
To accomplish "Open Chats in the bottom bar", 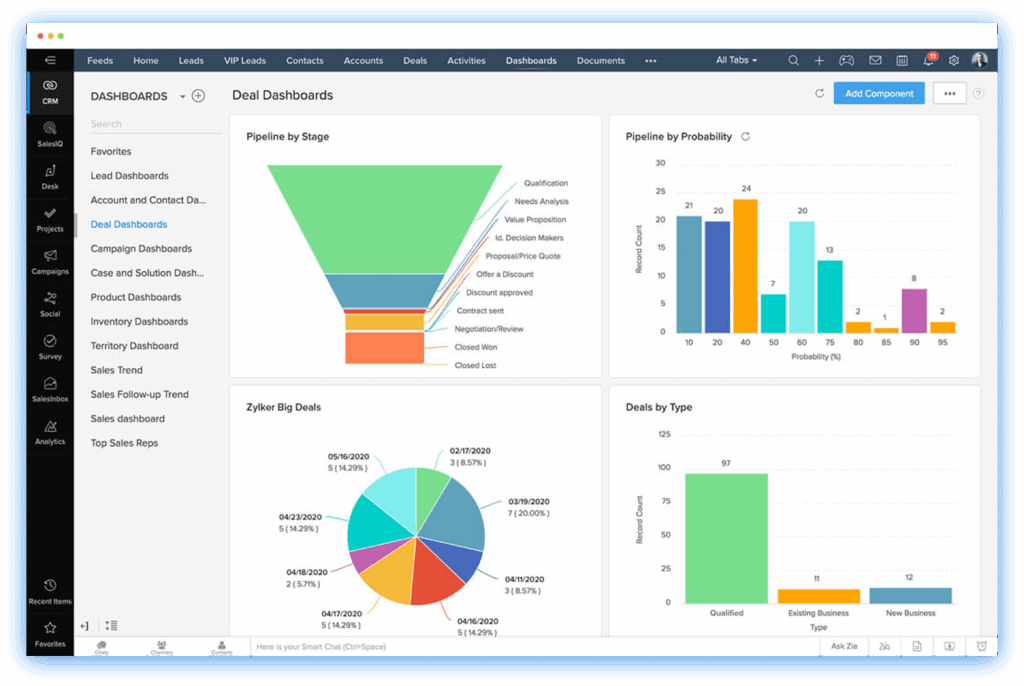I will coord(102,647).
